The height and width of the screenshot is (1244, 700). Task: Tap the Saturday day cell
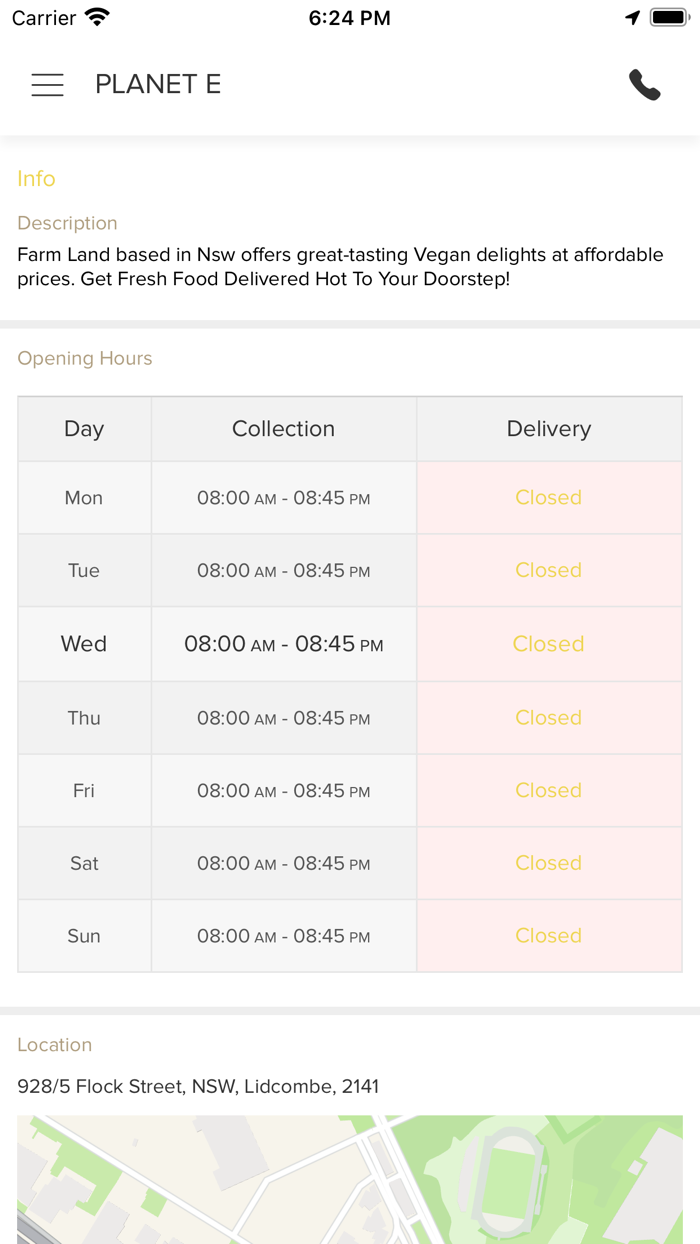tap(84, 864)
